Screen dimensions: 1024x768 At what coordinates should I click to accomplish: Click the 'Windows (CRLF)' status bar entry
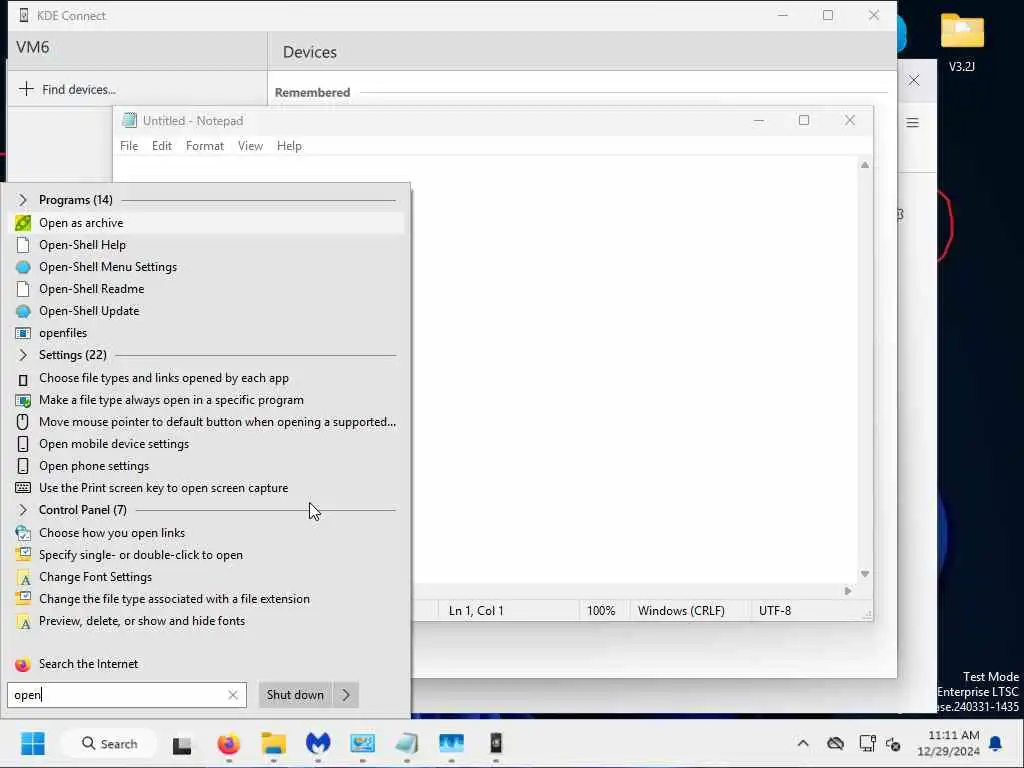point(681,611)
